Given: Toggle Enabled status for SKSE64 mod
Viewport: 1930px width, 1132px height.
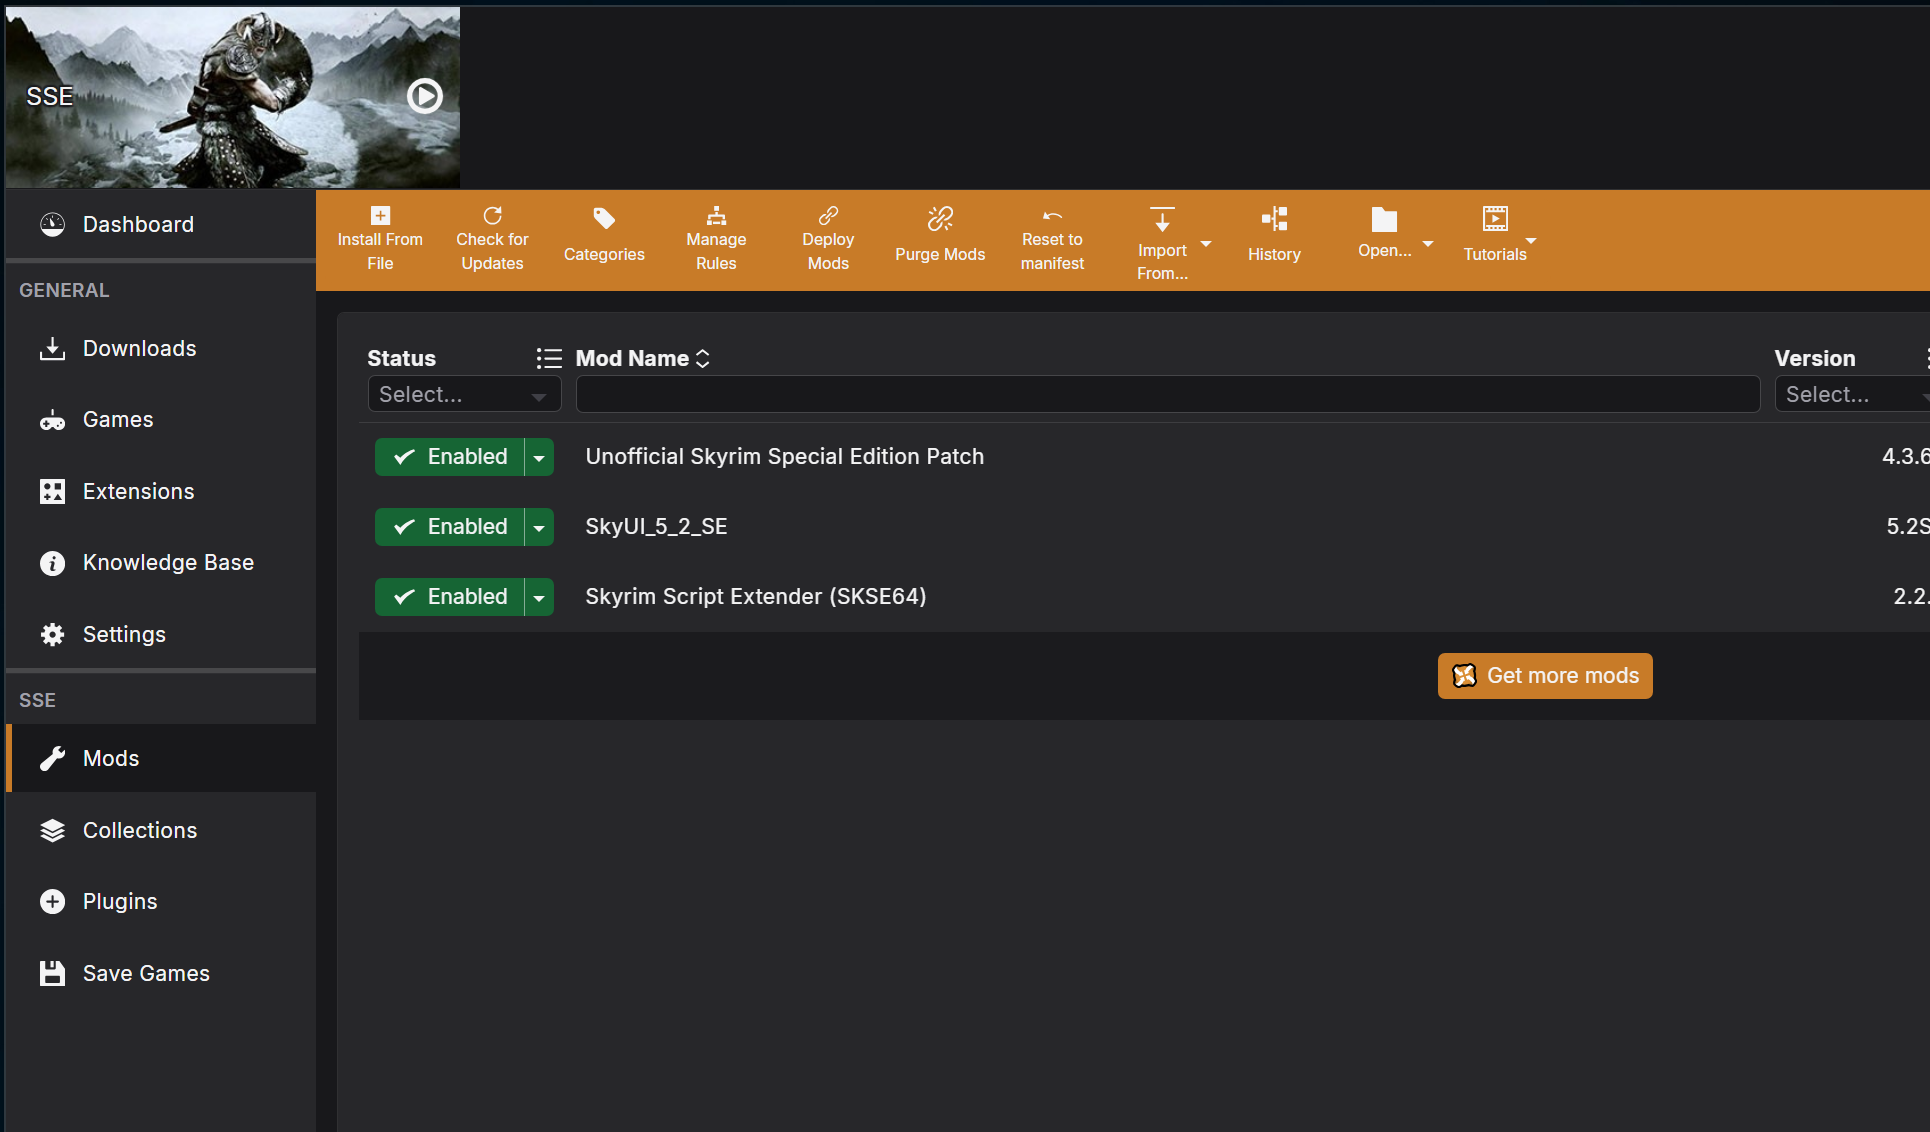Looking at the screenshot, I should (x=450, y=597).
